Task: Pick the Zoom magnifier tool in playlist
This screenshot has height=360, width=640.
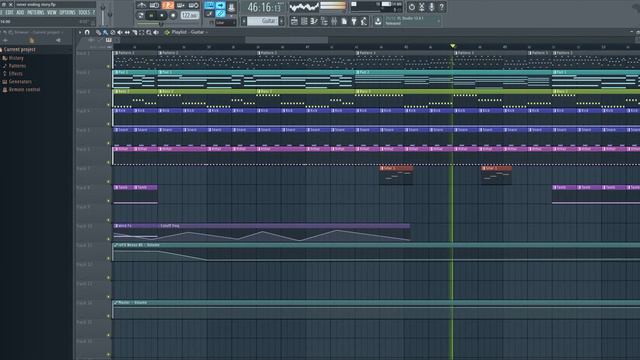Action: [149, 32]
